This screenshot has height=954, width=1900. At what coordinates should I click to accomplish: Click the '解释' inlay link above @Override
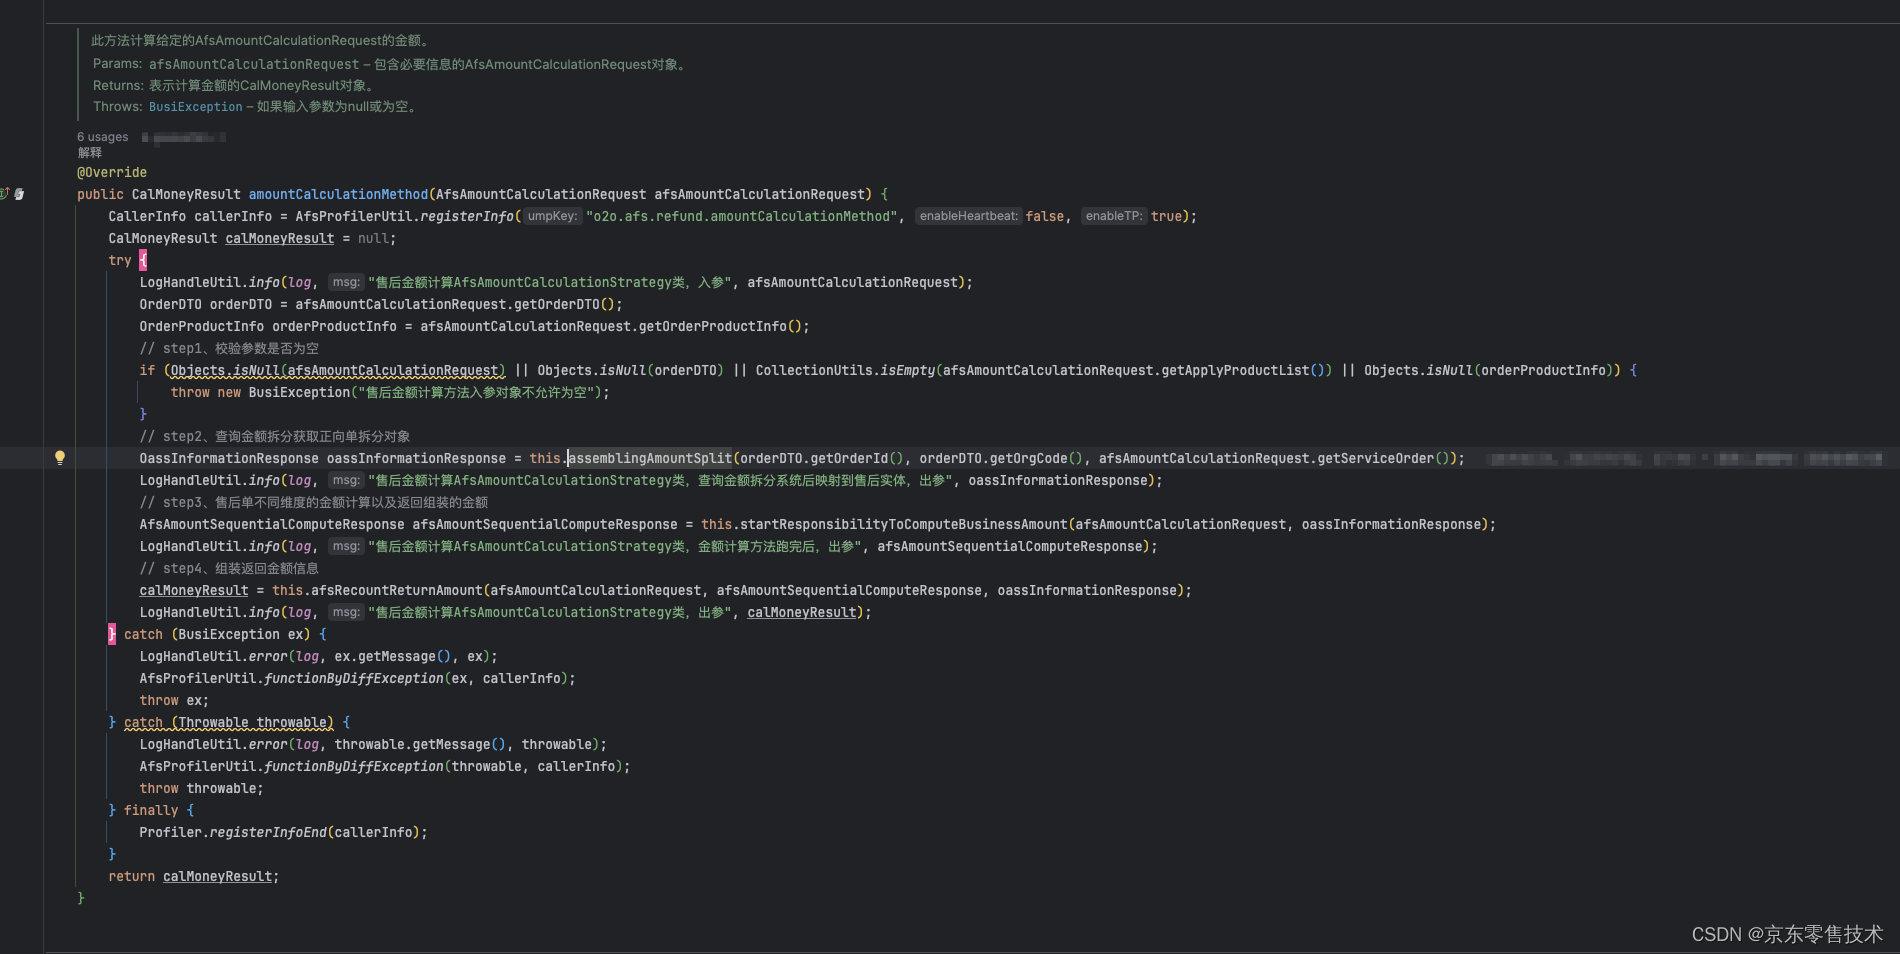pyautogui.click(x=90, y=153)
